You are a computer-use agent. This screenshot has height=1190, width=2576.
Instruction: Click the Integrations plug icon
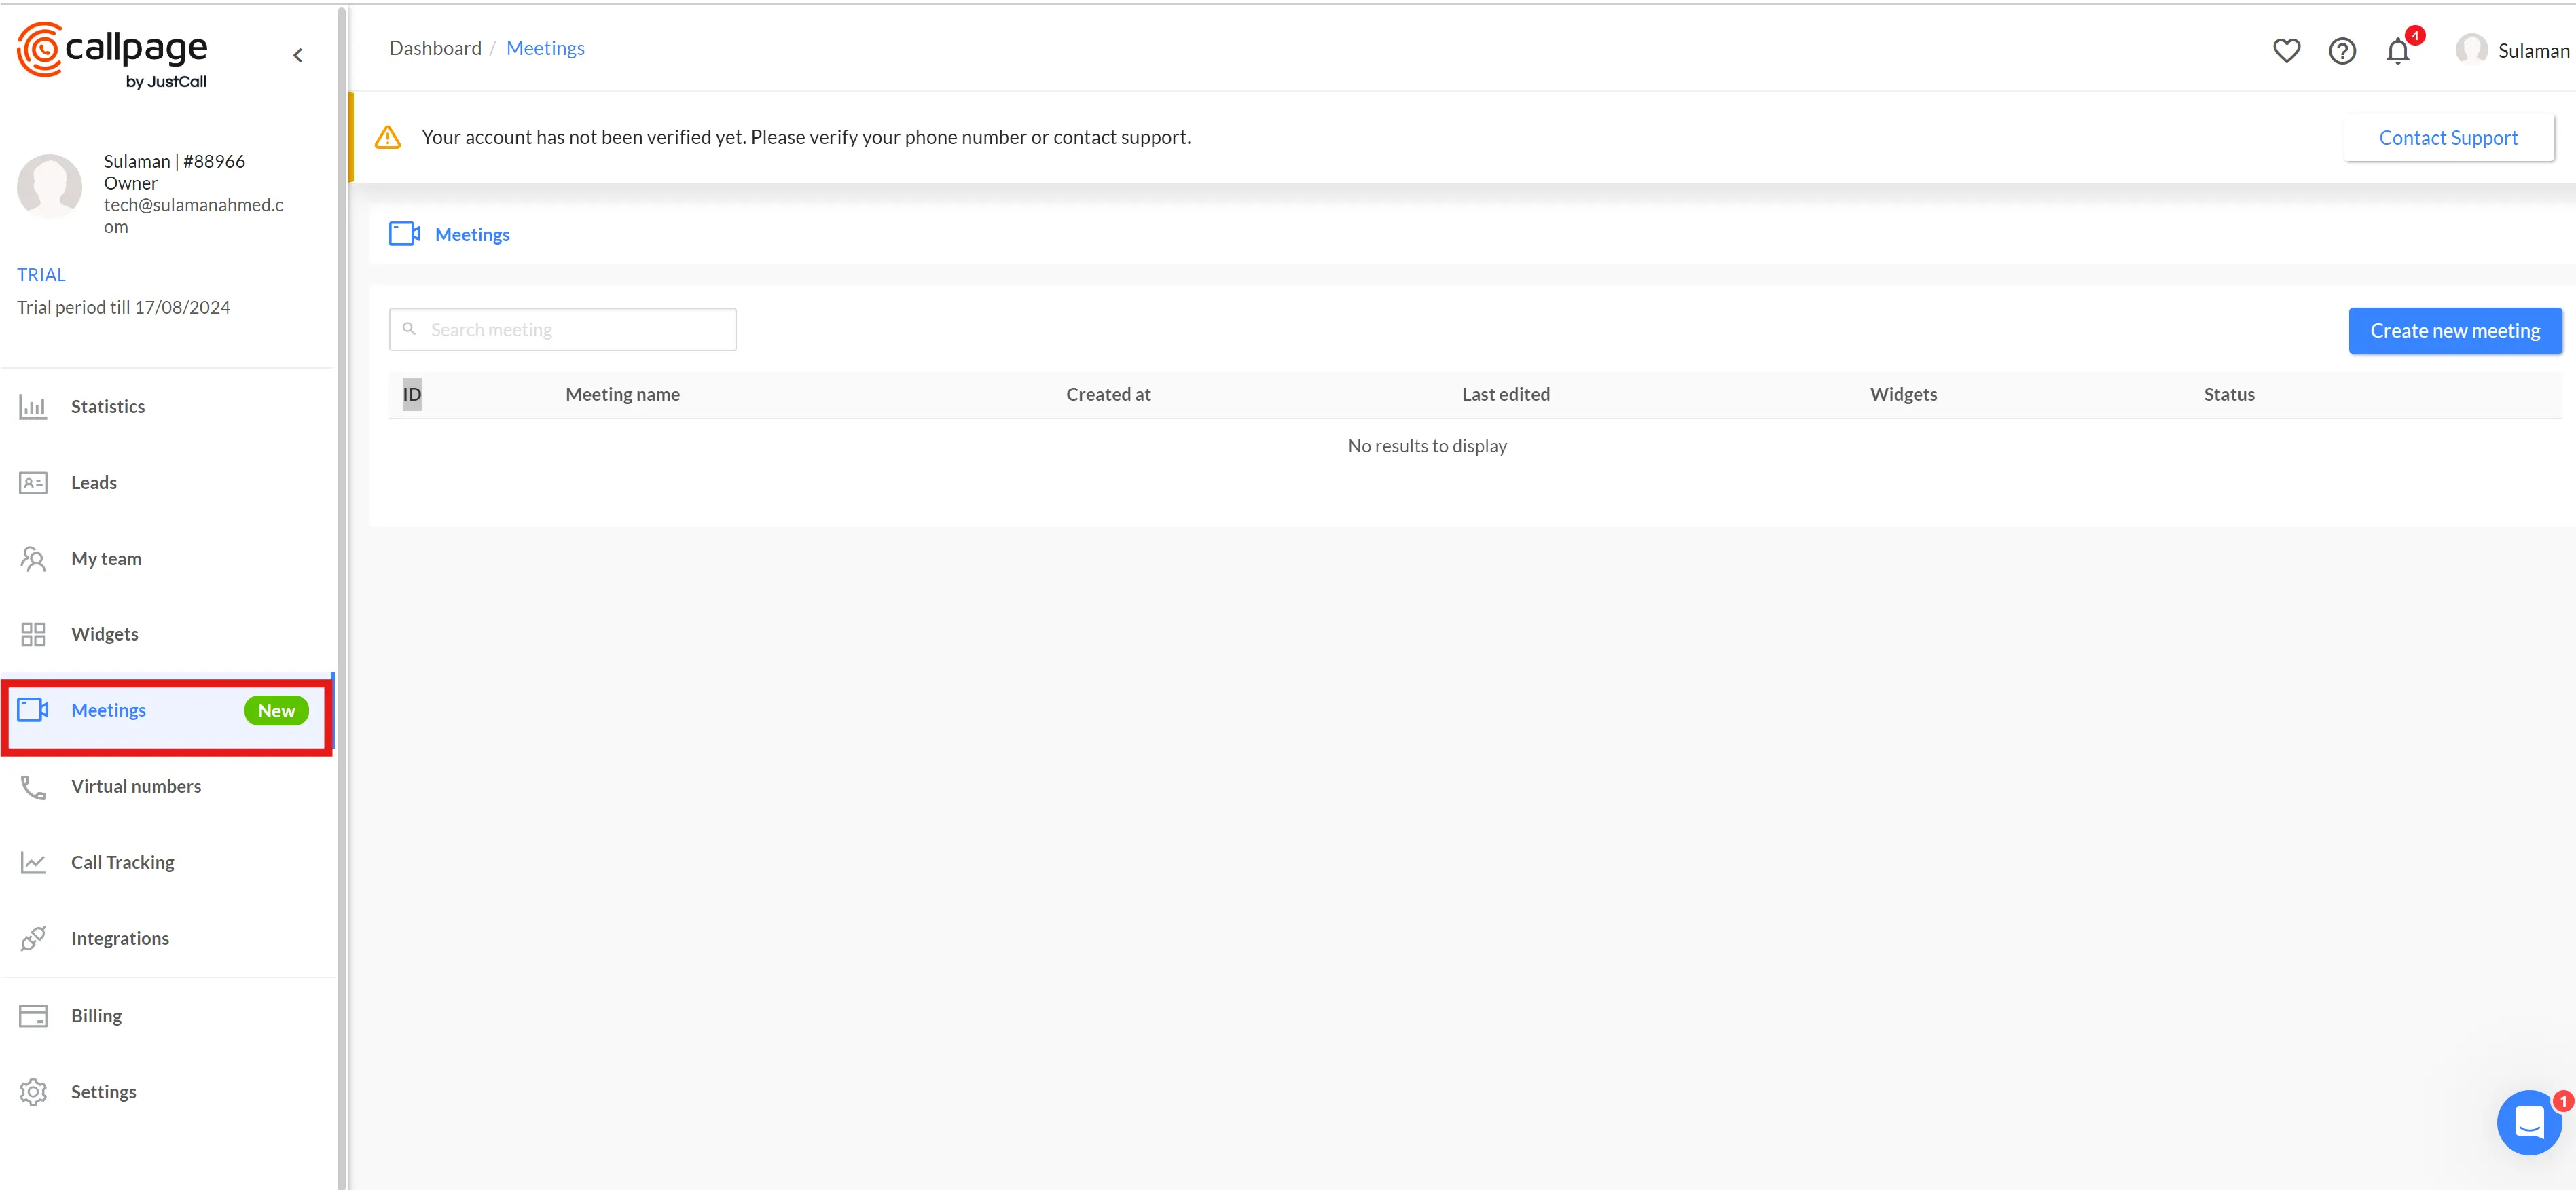(33, 938)
